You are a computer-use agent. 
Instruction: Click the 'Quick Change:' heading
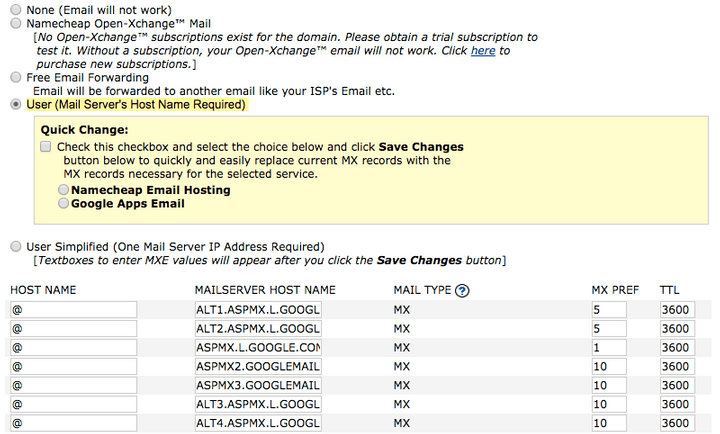84,130
